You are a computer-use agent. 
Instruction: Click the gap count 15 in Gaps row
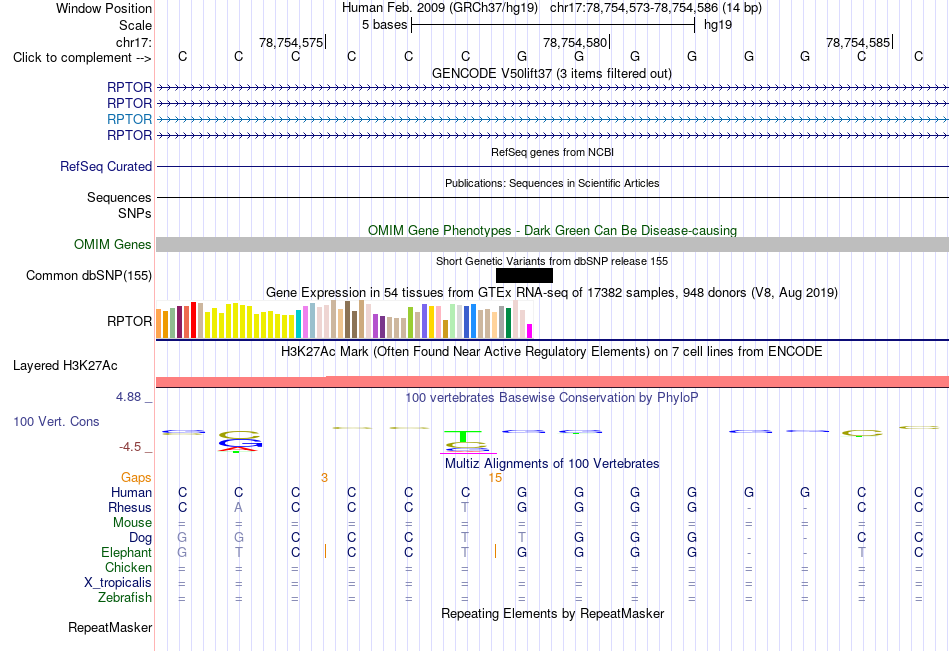point(495,478)
